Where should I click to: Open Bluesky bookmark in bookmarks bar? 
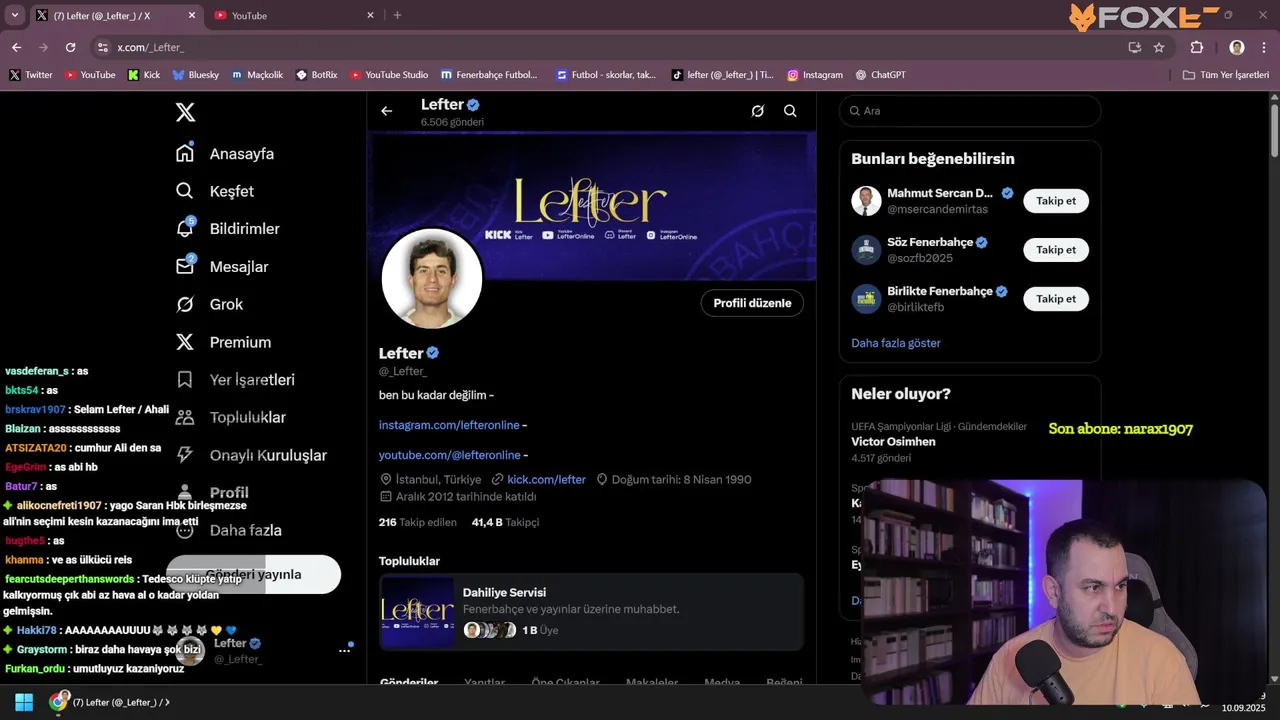point(195,75)
